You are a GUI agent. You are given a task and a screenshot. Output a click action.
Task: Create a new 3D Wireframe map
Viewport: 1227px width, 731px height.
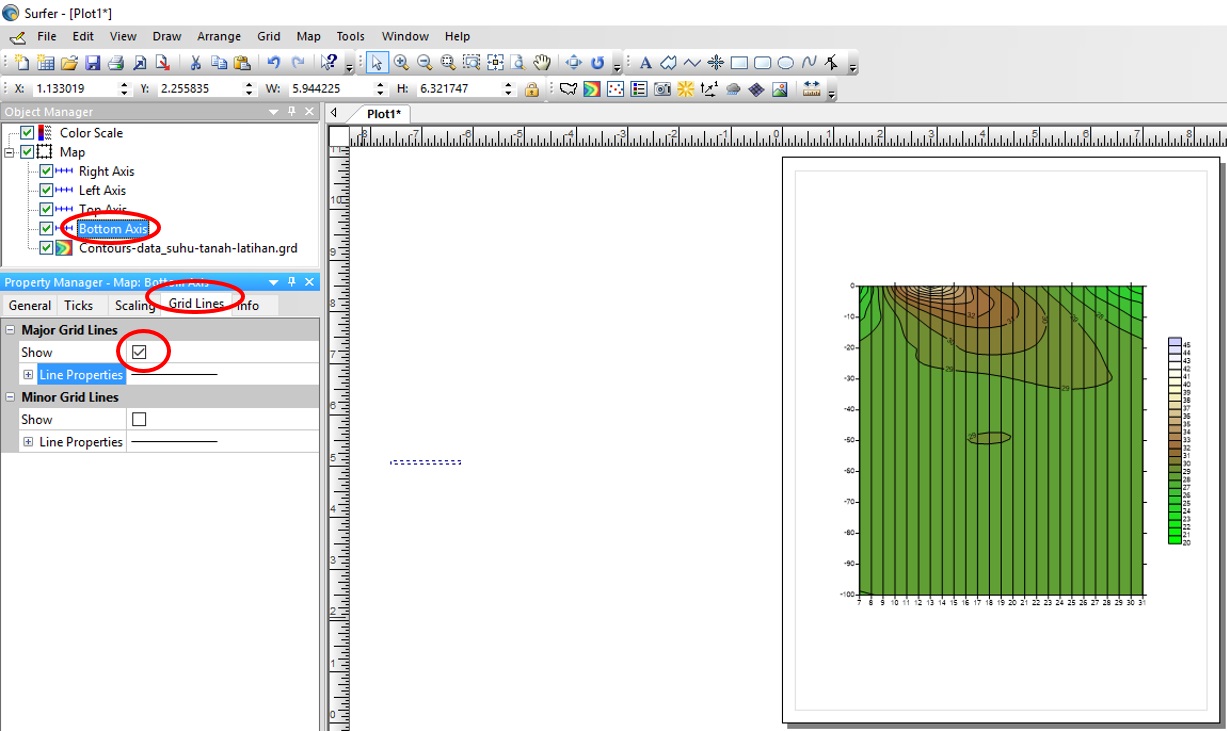click(756, 89)
